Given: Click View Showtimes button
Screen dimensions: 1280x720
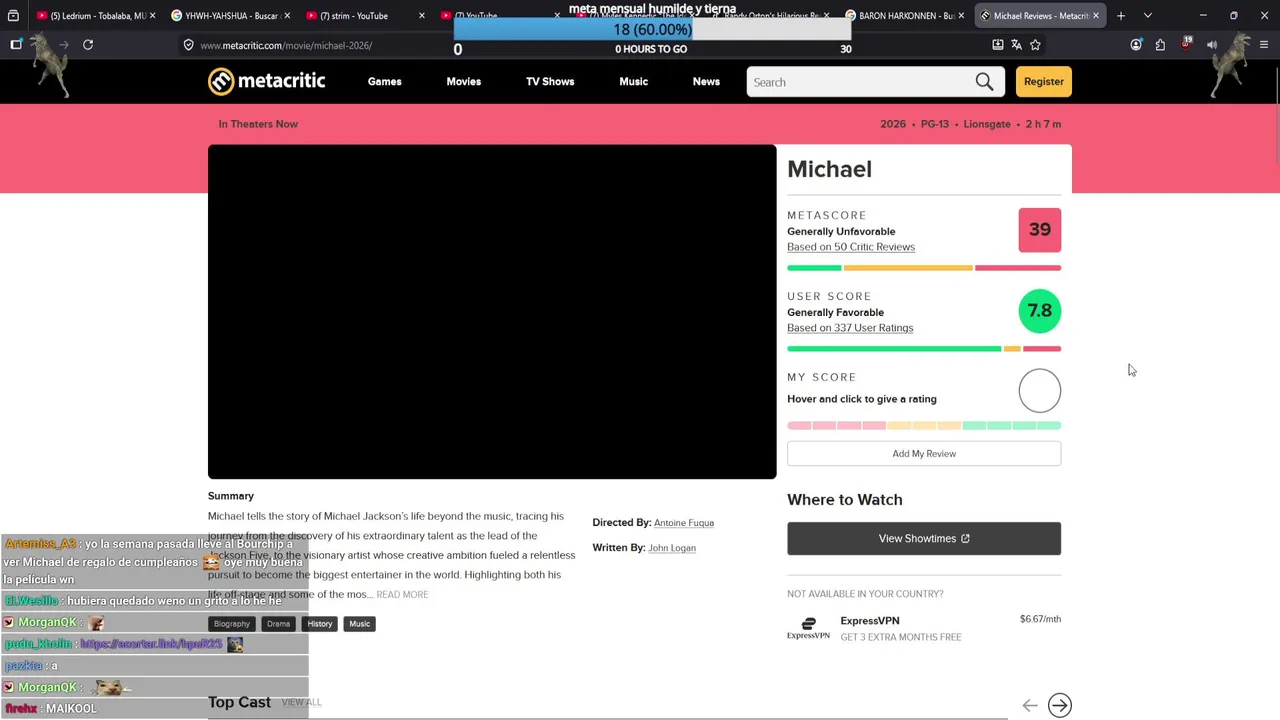Looking at the screenshot, I should pos(924,539).
